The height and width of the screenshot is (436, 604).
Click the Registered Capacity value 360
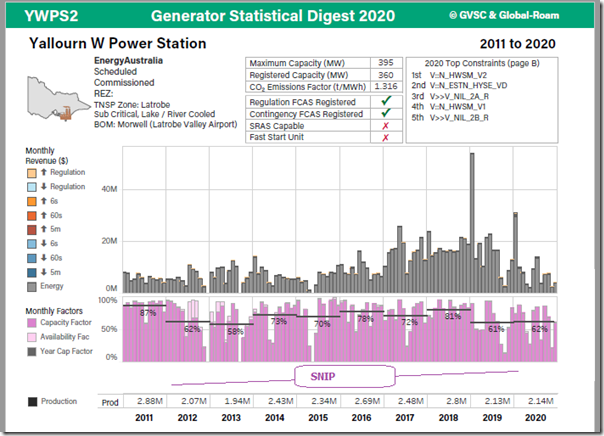click(386, 75)
